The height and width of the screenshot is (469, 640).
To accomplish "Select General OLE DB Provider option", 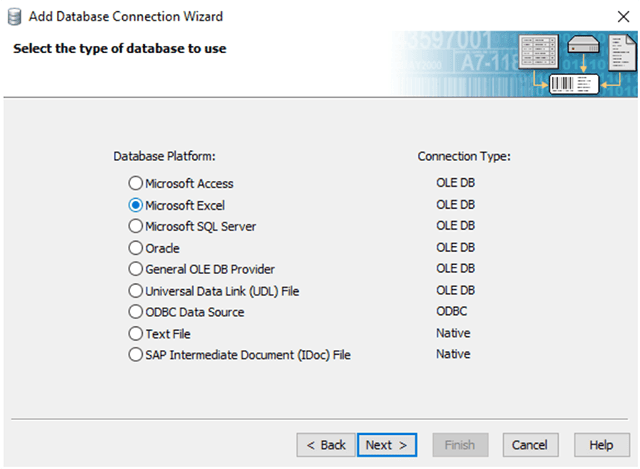I will 136,269.
